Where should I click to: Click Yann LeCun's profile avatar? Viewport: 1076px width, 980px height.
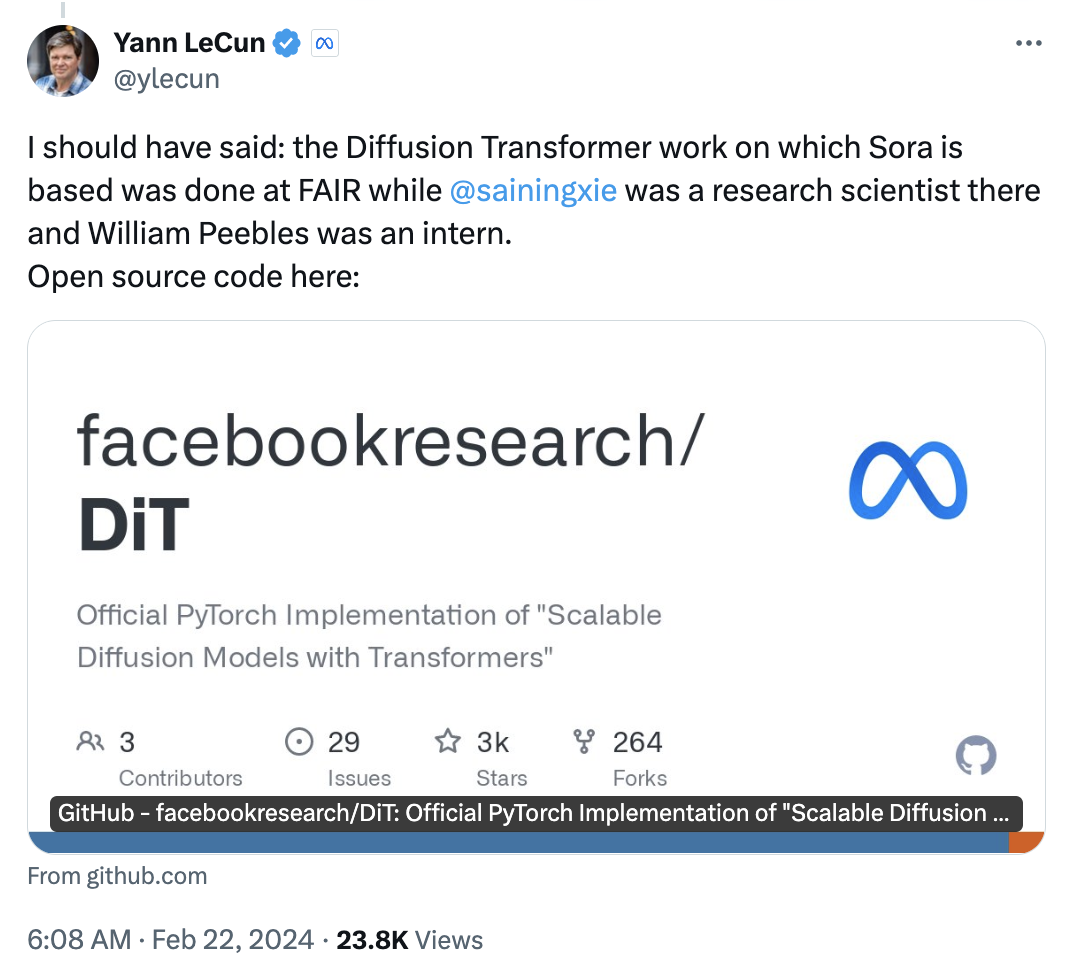tap(62, 61)
